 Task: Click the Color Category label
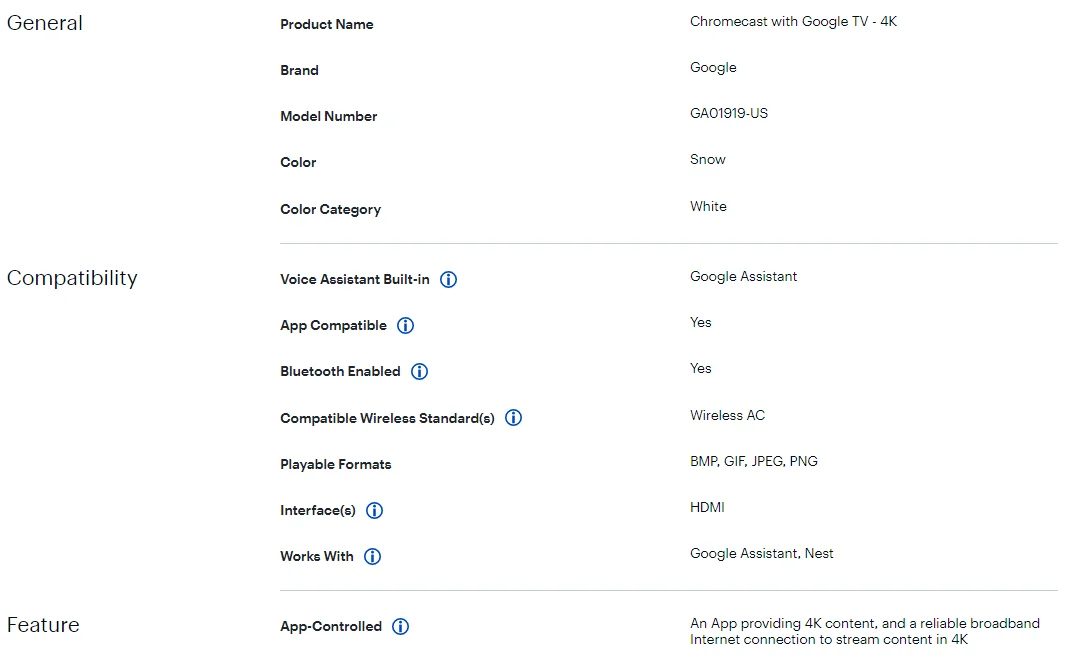(331, 209)
